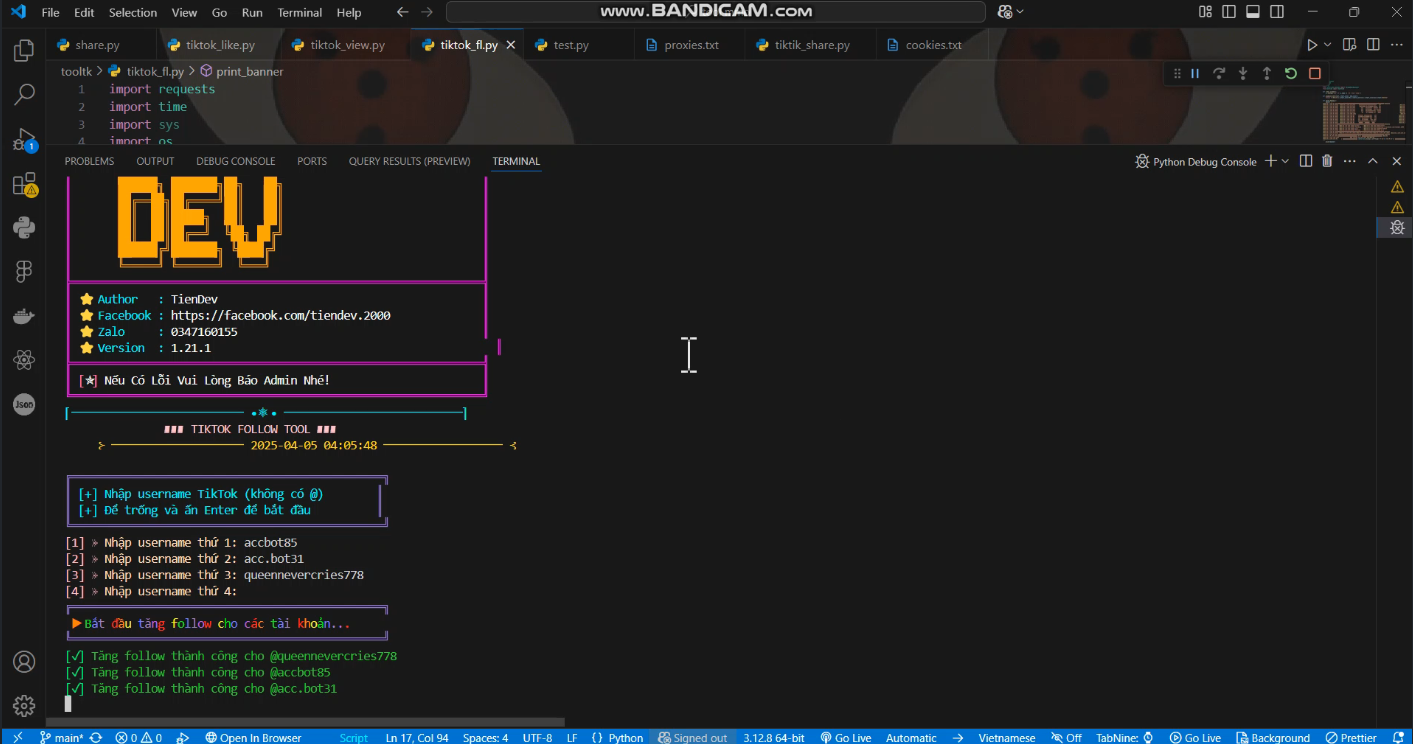The image size is (1413, 744).
Task: Click the Step Over debug icon
Action: [x=1218, y=73]
